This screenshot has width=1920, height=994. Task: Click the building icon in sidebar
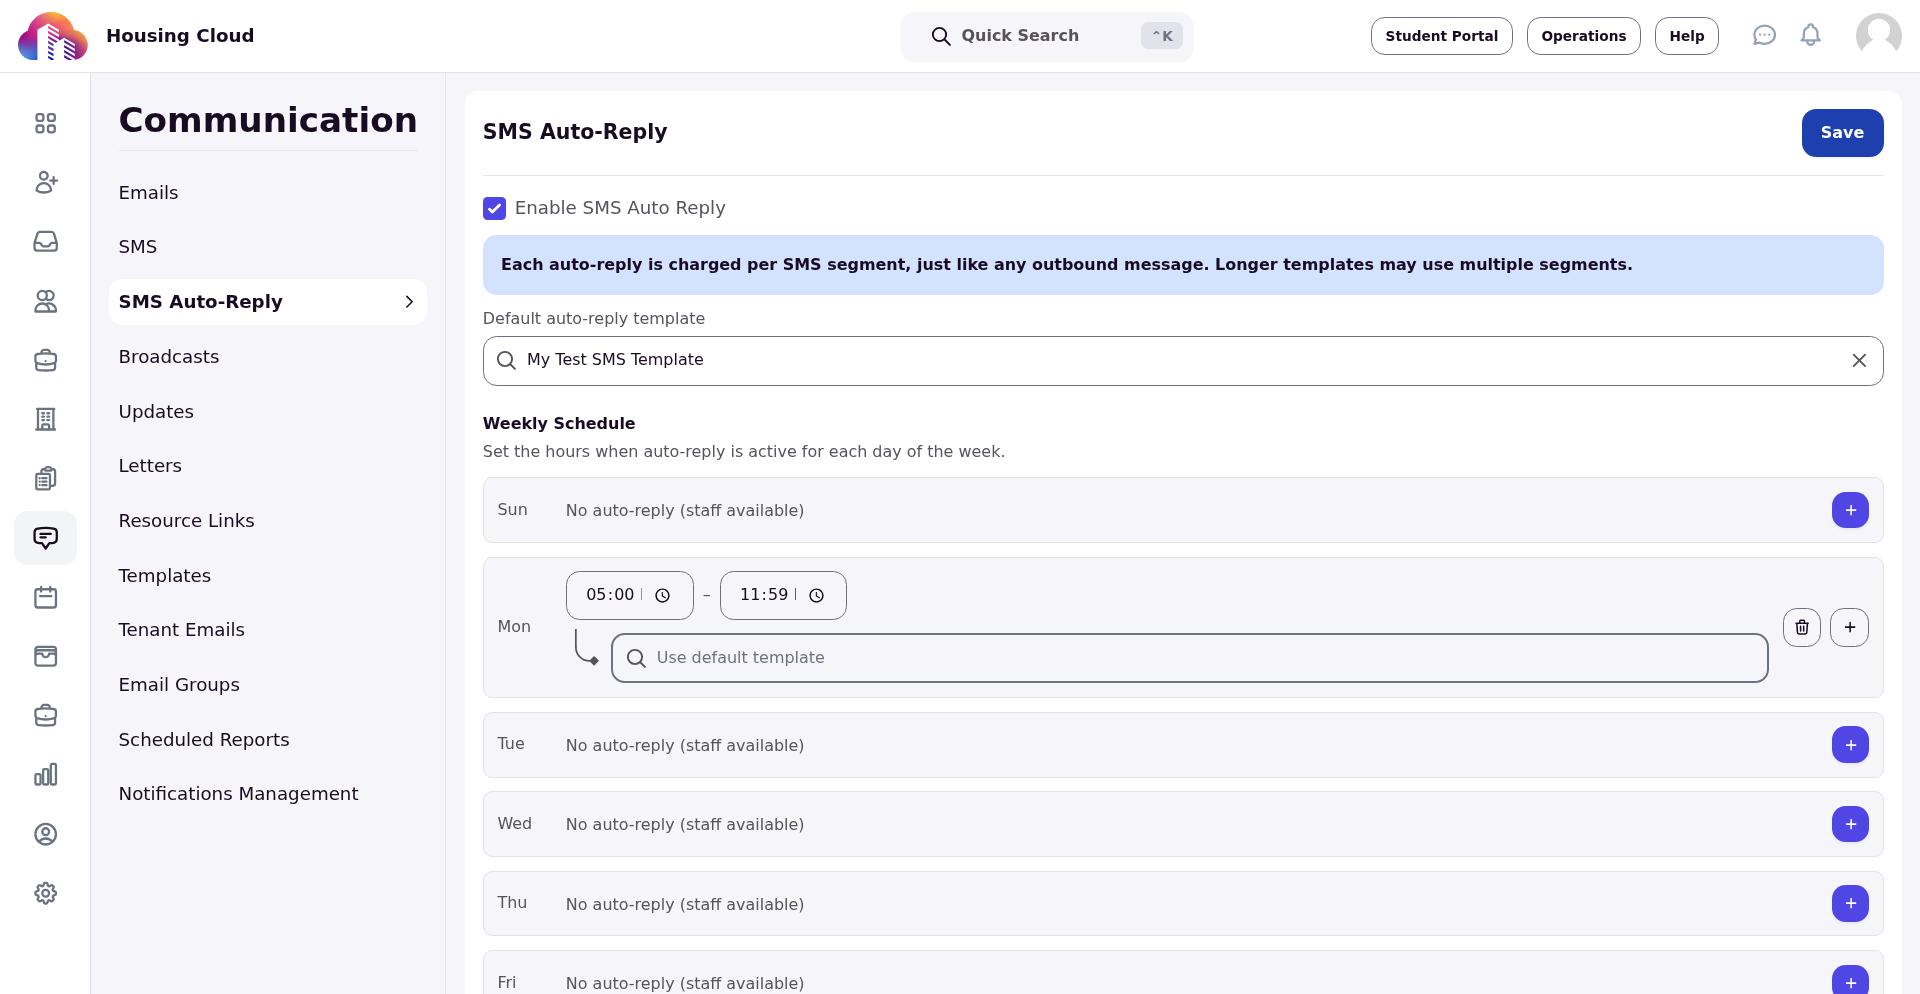(x=45, y=419)
